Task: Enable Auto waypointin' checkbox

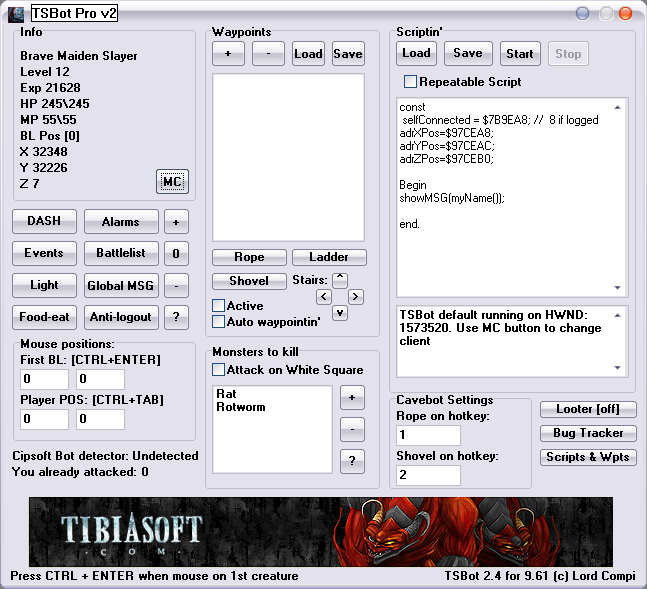Action: [x=219, y=322]
